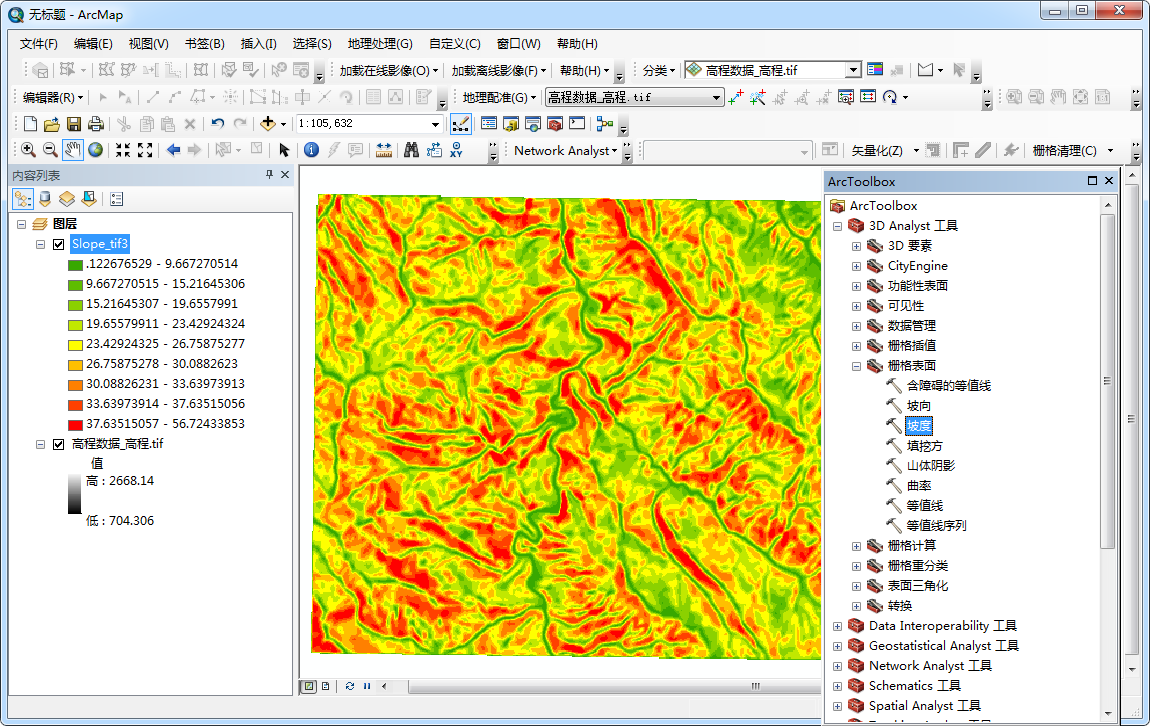Open the ArcToolbox window icon
This screenshot has width=1150, height=726.
(x=555, y=124)
